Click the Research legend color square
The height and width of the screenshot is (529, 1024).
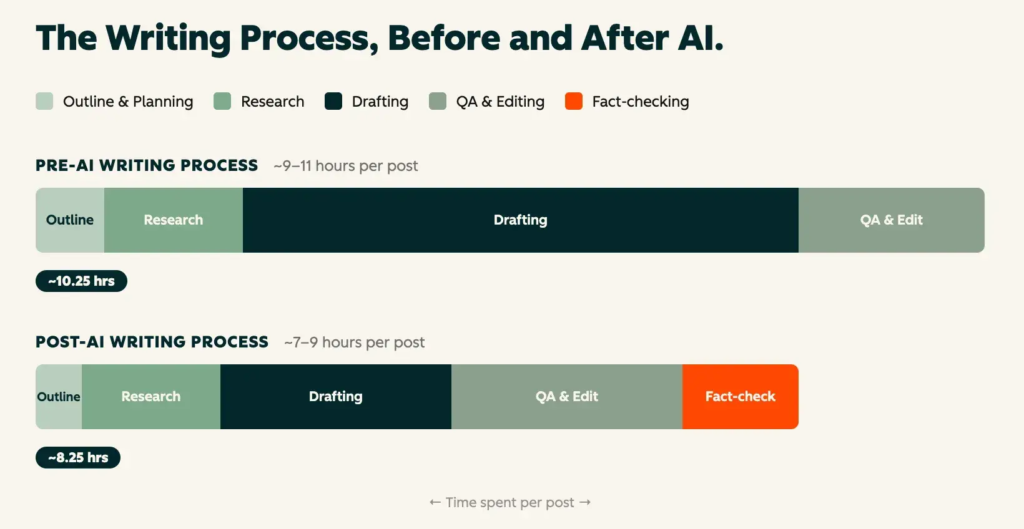[222, 101]
